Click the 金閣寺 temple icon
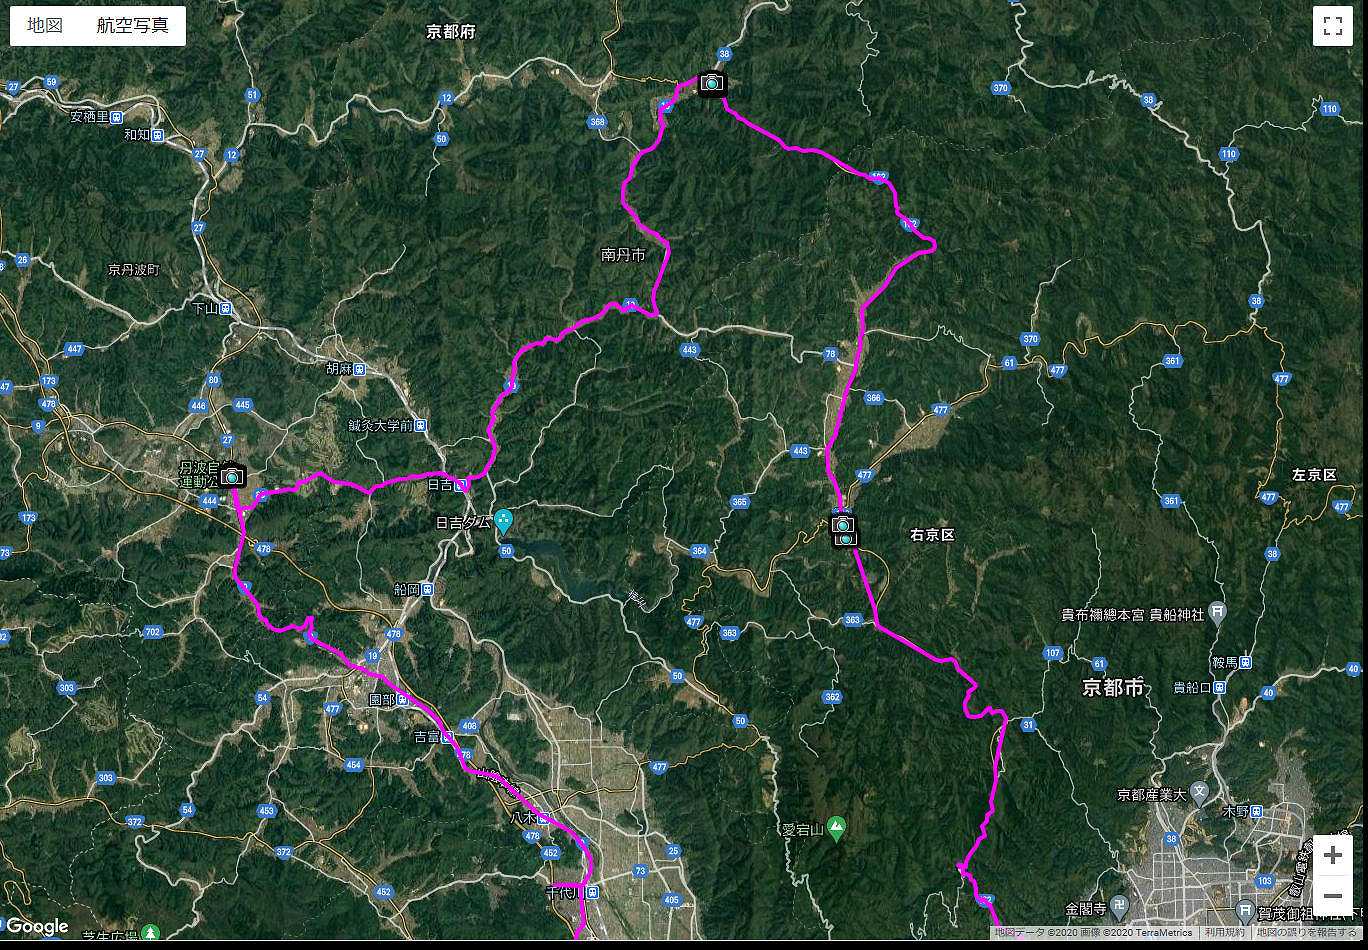The image size is (1368, 950). coord(1120,909)
